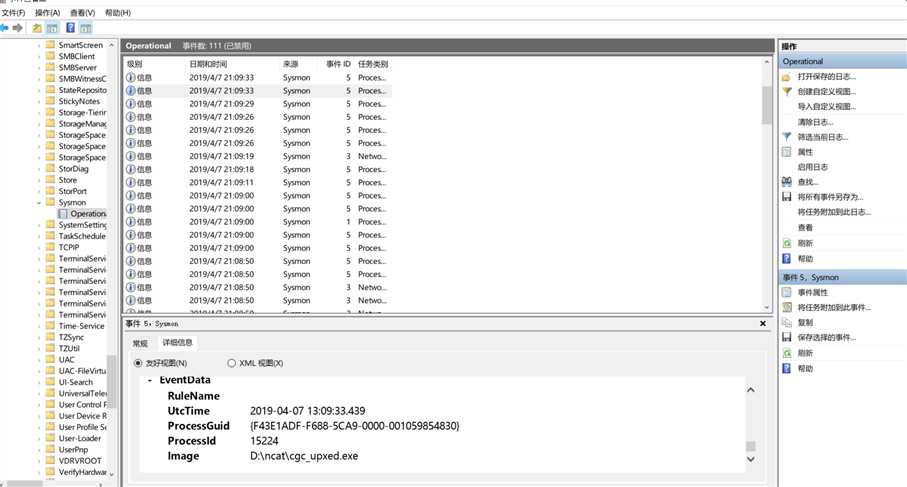Close the Event 5 Sysmon preview pane
The height and width of the screenshot is (487, 907).
[762, 323]
